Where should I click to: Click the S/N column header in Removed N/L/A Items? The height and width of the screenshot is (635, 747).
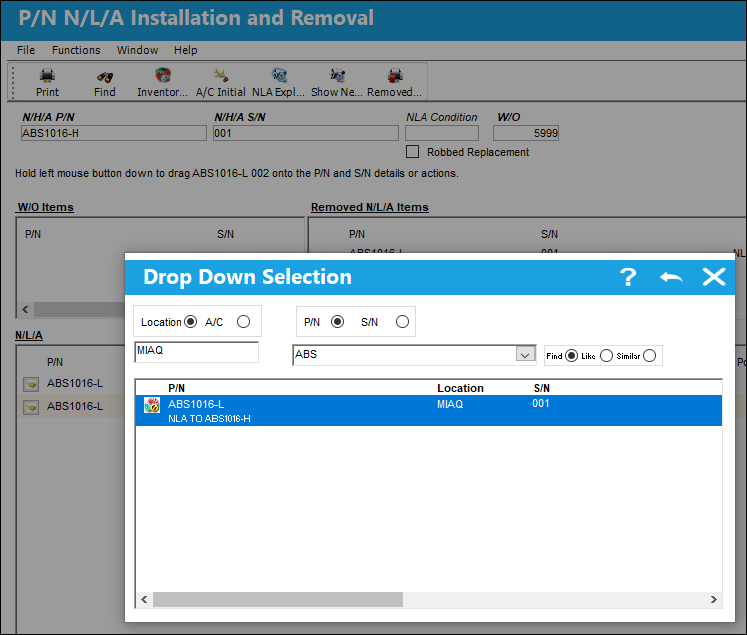coord(549,234)
